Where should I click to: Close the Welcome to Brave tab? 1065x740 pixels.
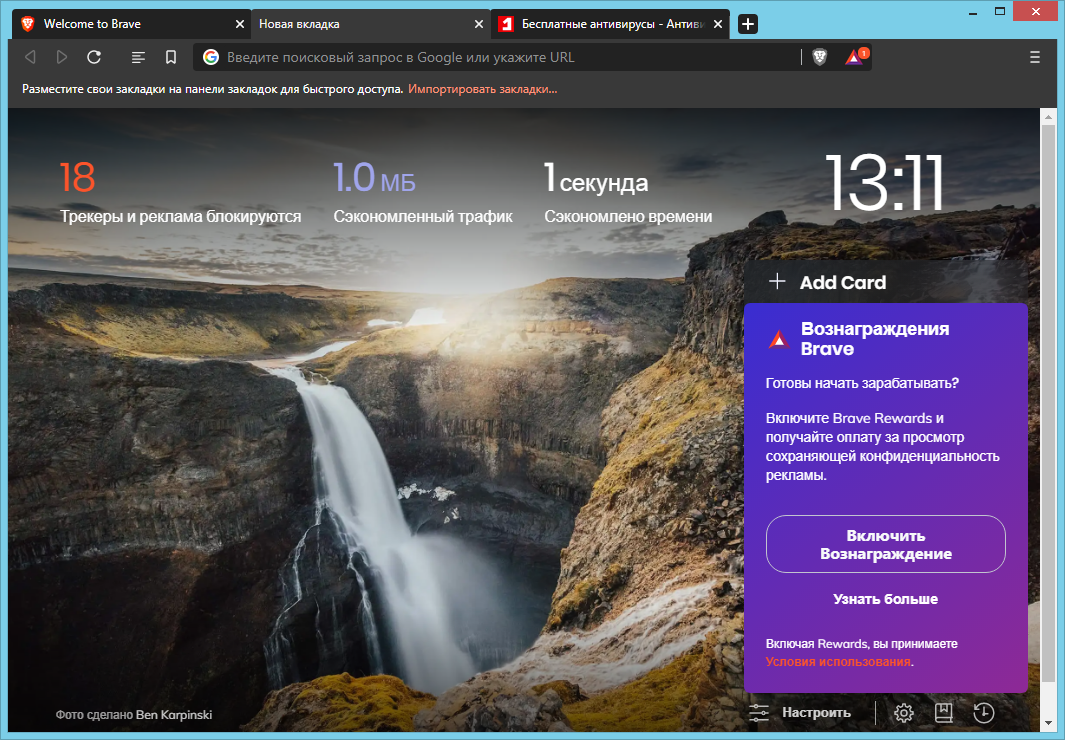(239, 24)
